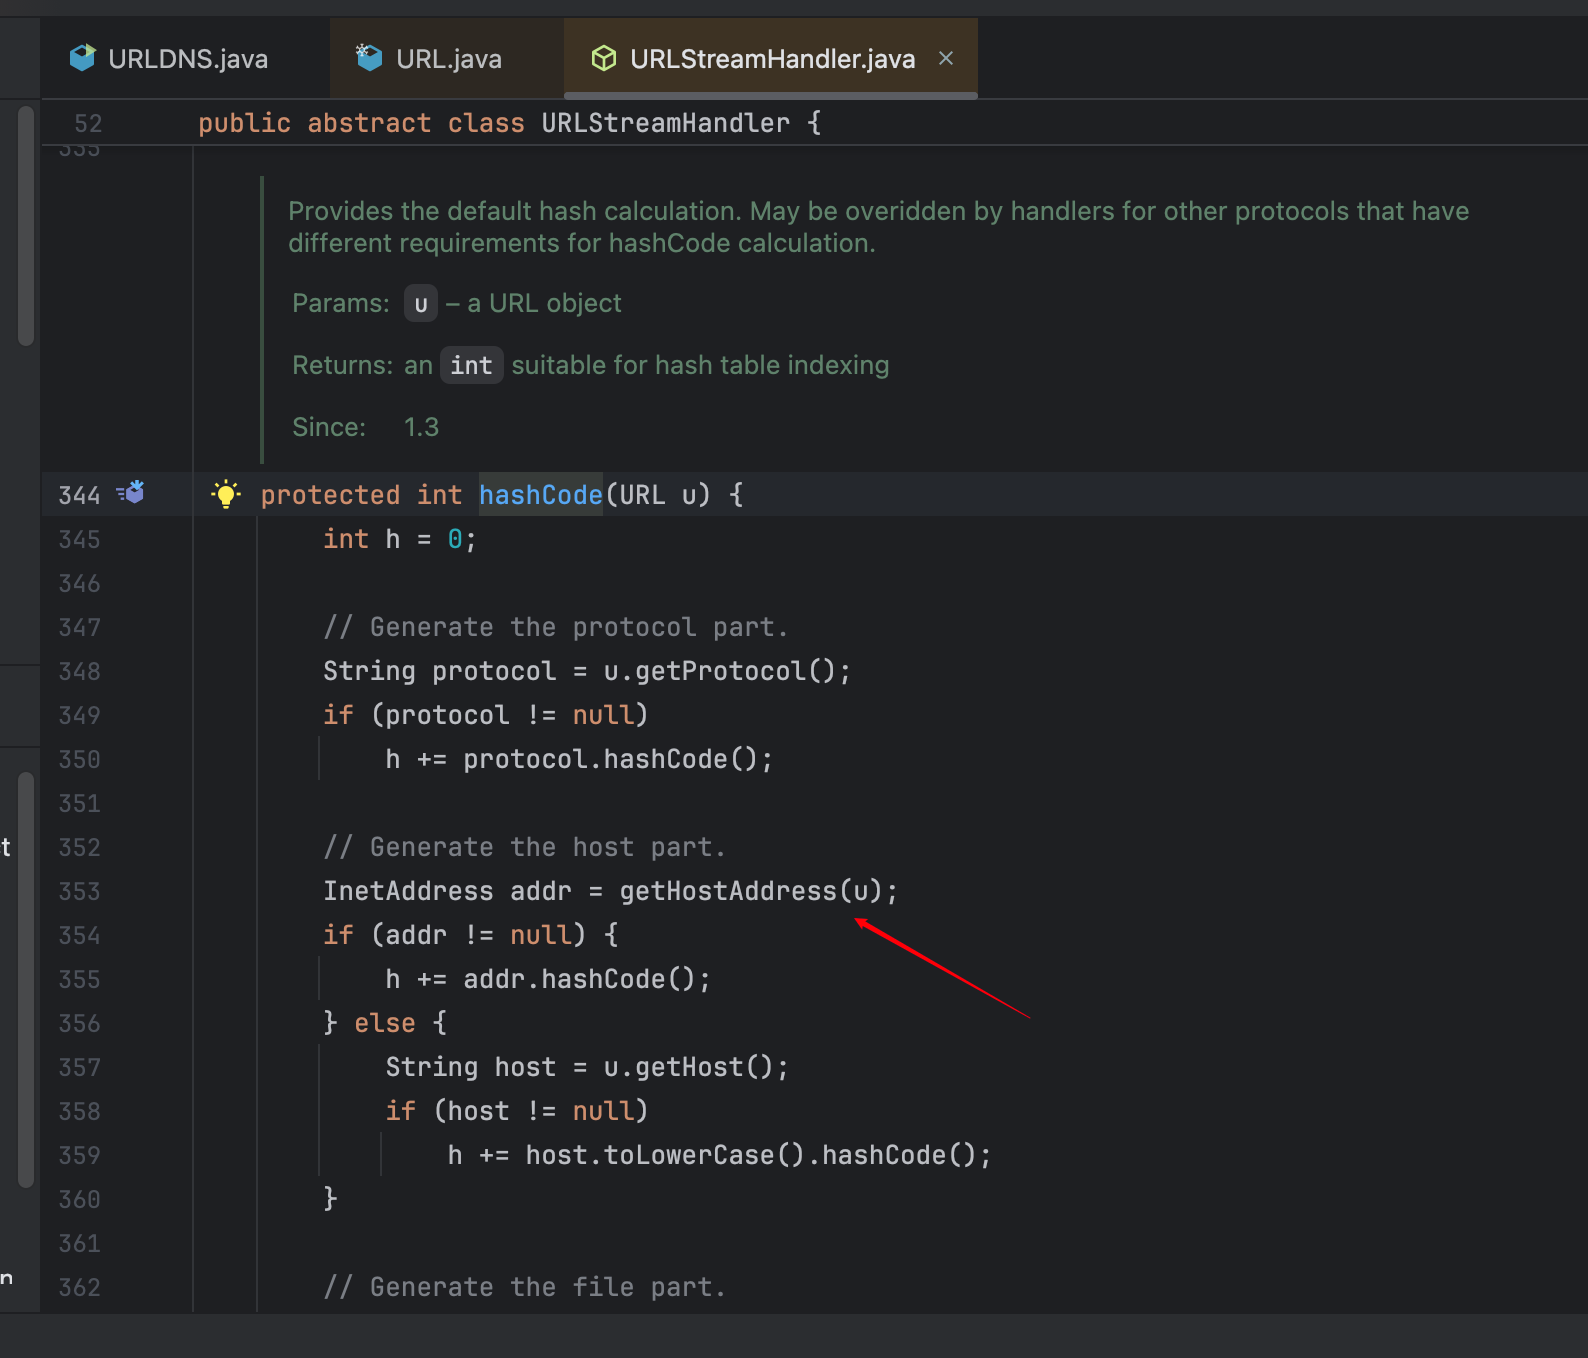Close the URLStreamHandler.java tab

(946, 59)
